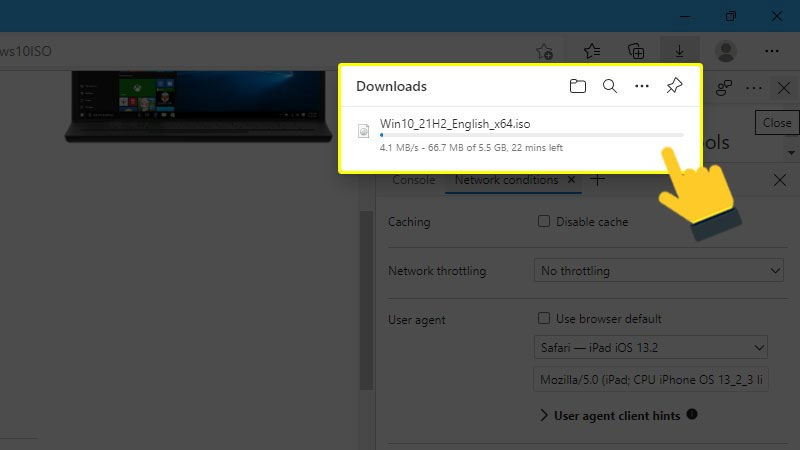This screenshot has height=450, width=800.
Task: Click the ISO download progress bar
Action: (x=532, y=135)
